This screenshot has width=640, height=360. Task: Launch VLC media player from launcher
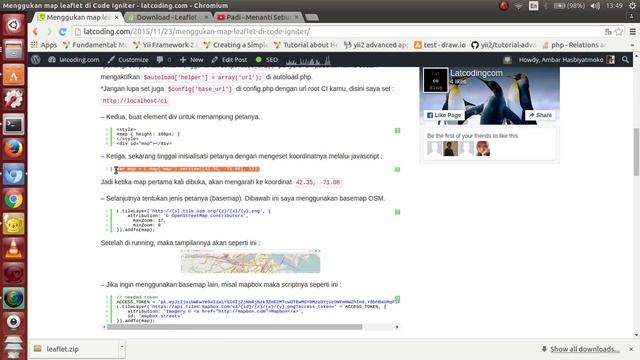13,249
